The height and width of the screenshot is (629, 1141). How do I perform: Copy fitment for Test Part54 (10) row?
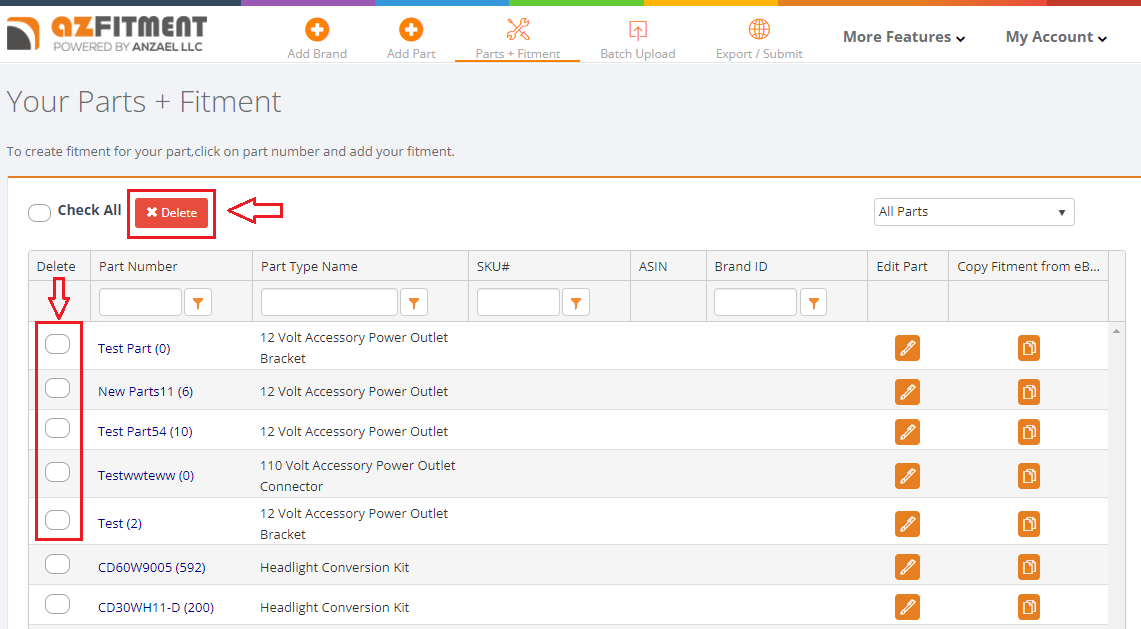[x=1029, y=432]
